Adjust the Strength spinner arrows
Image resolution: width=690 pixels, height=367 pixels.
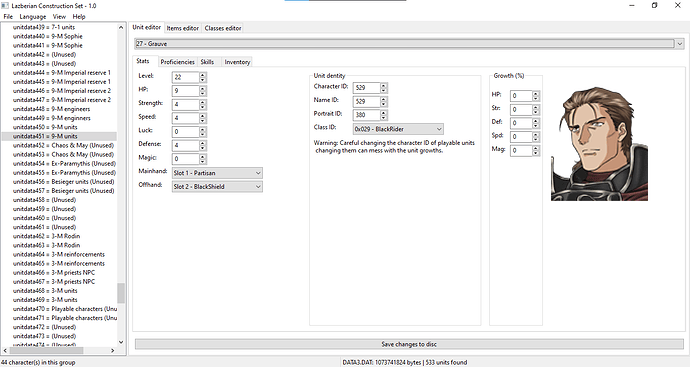pos(202,105)
